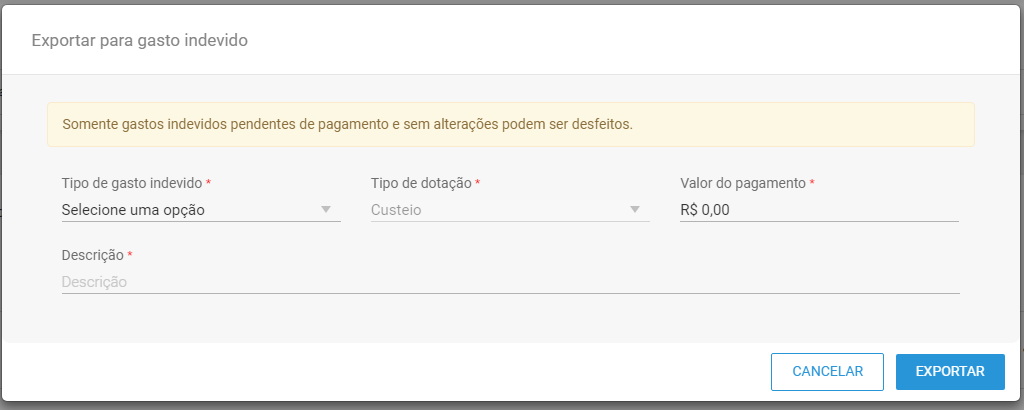This screenshot has height=410, width=1028.
Task: Click the red asterisk beside Tipo de gasto indevido
Action: click(x=208, y=182)
